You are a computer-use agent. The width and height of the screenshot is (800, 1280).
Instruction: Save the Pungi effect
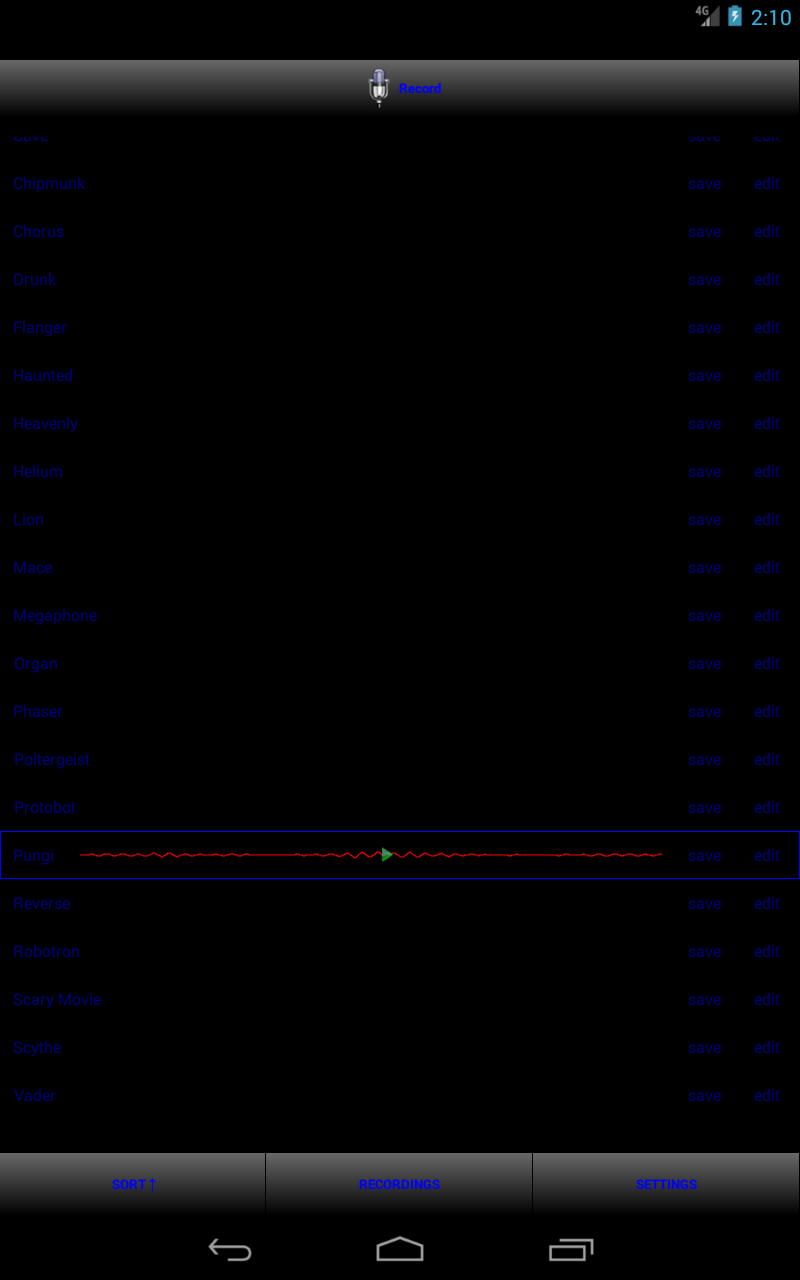tap(705, 856)
